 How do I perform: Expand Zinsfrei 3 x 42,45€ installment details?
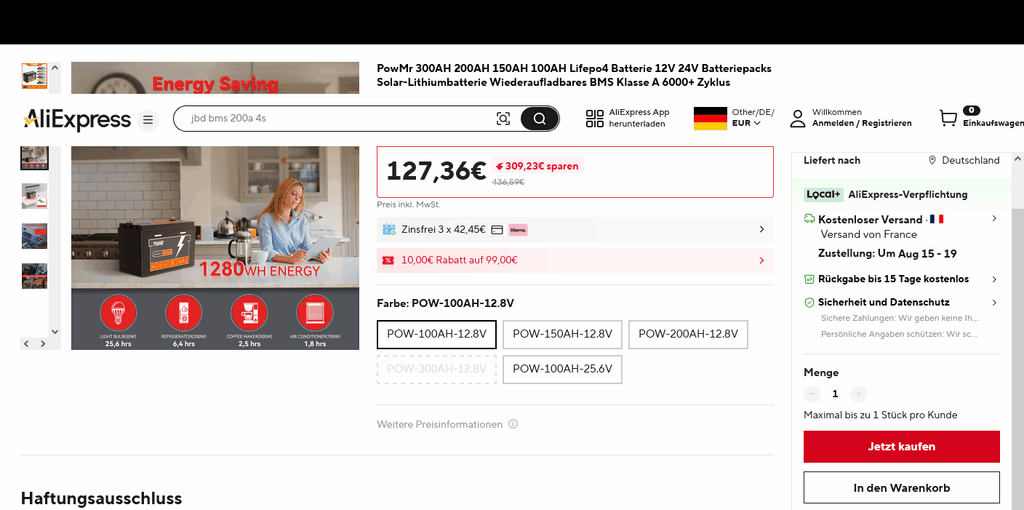[575, 229]
